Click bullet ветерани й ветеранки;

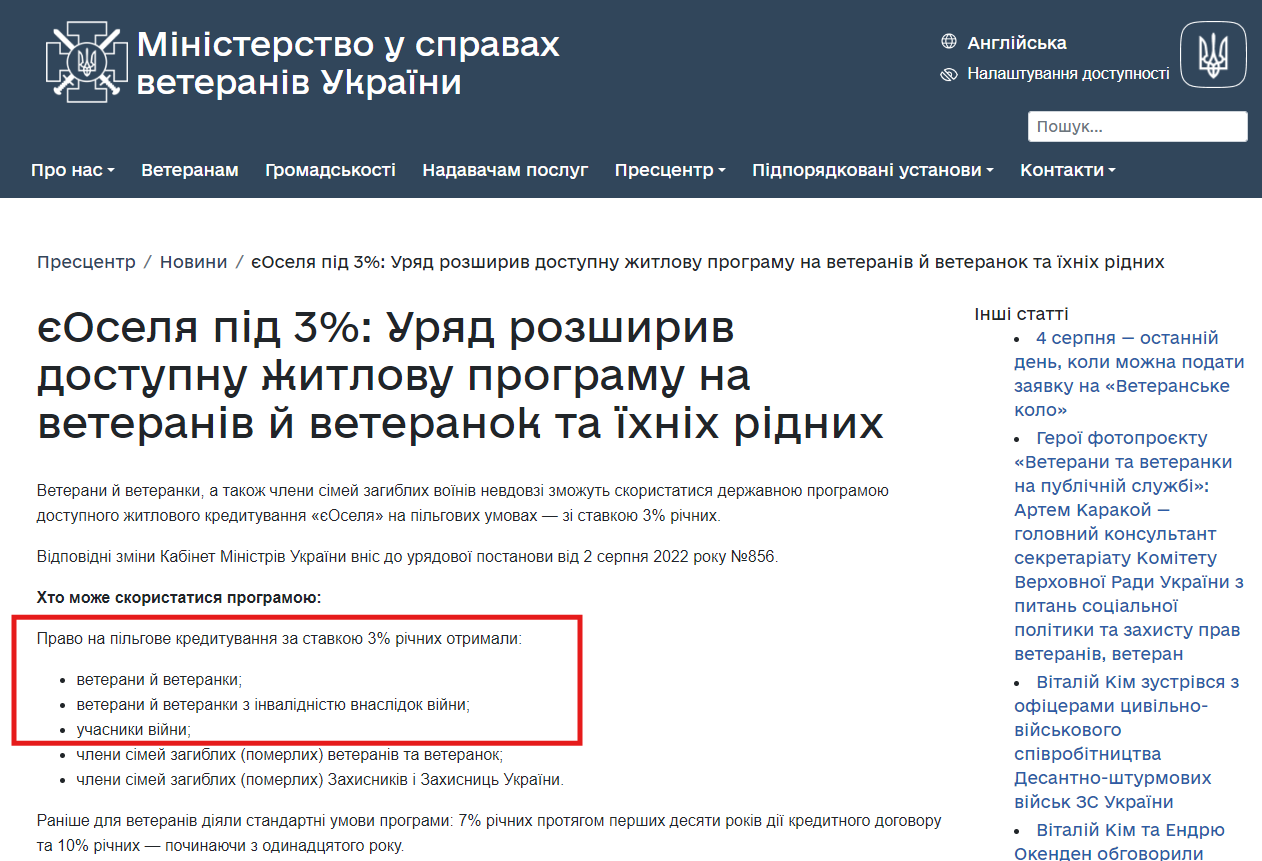[x=160, y=679]
